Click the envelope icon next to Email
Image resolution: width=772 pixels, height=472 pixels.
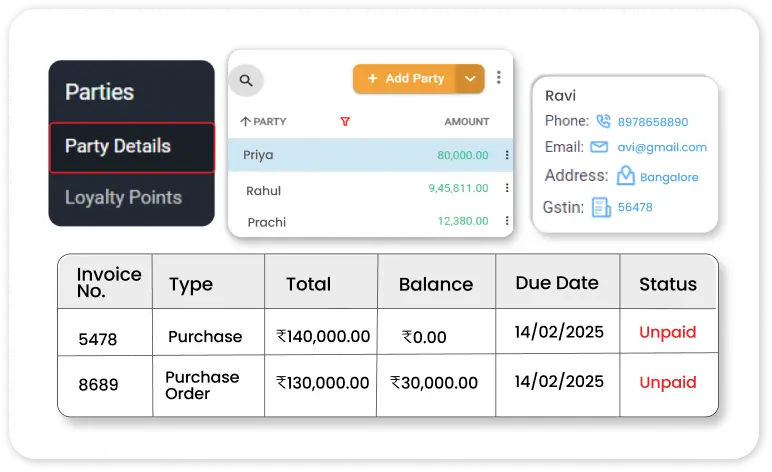pyautogui.click(x=599, y=147)
